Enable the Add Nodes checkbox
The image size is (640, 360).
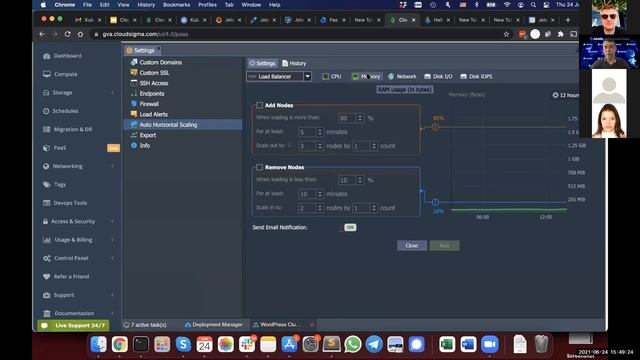(259, 105)
